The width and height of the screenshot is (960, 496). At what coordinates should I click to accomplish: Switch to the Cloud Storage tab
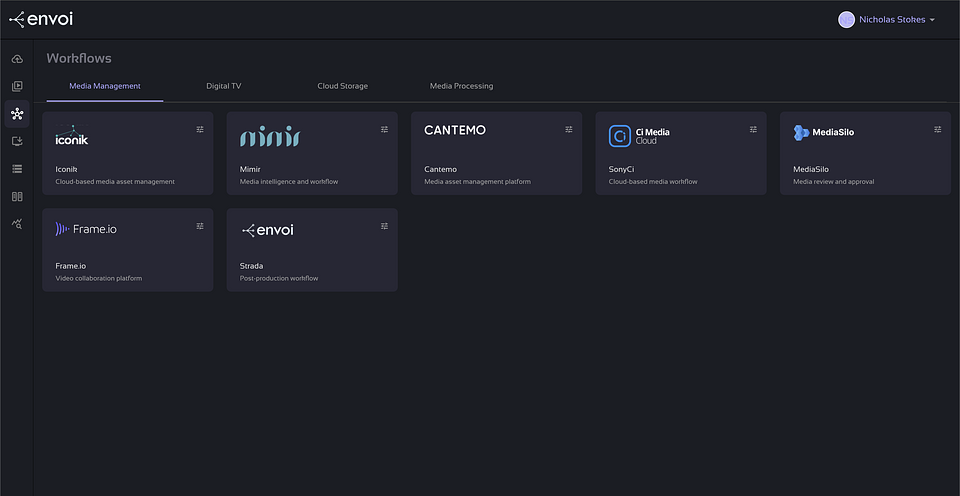click(x=342, y=86)
